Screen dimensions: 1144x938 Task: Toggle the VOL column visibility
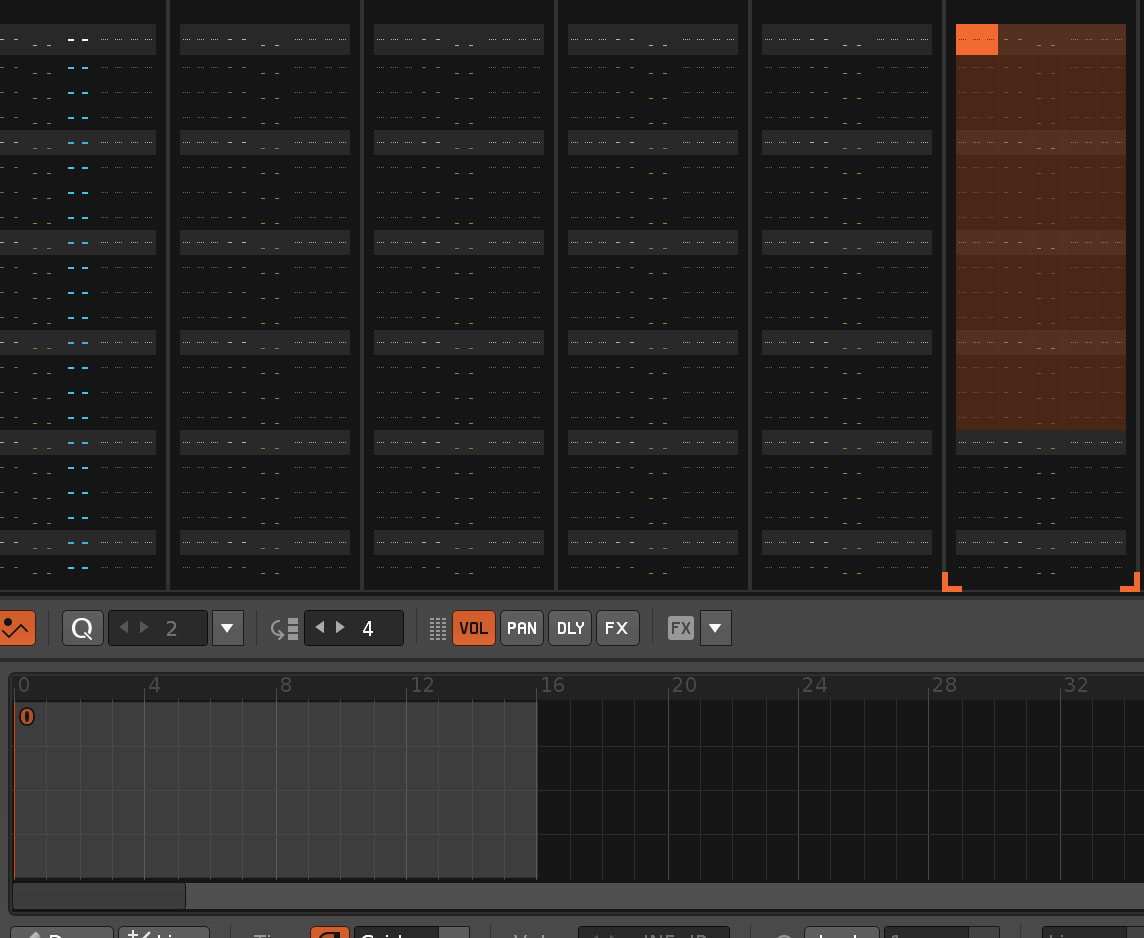(474, 628)
